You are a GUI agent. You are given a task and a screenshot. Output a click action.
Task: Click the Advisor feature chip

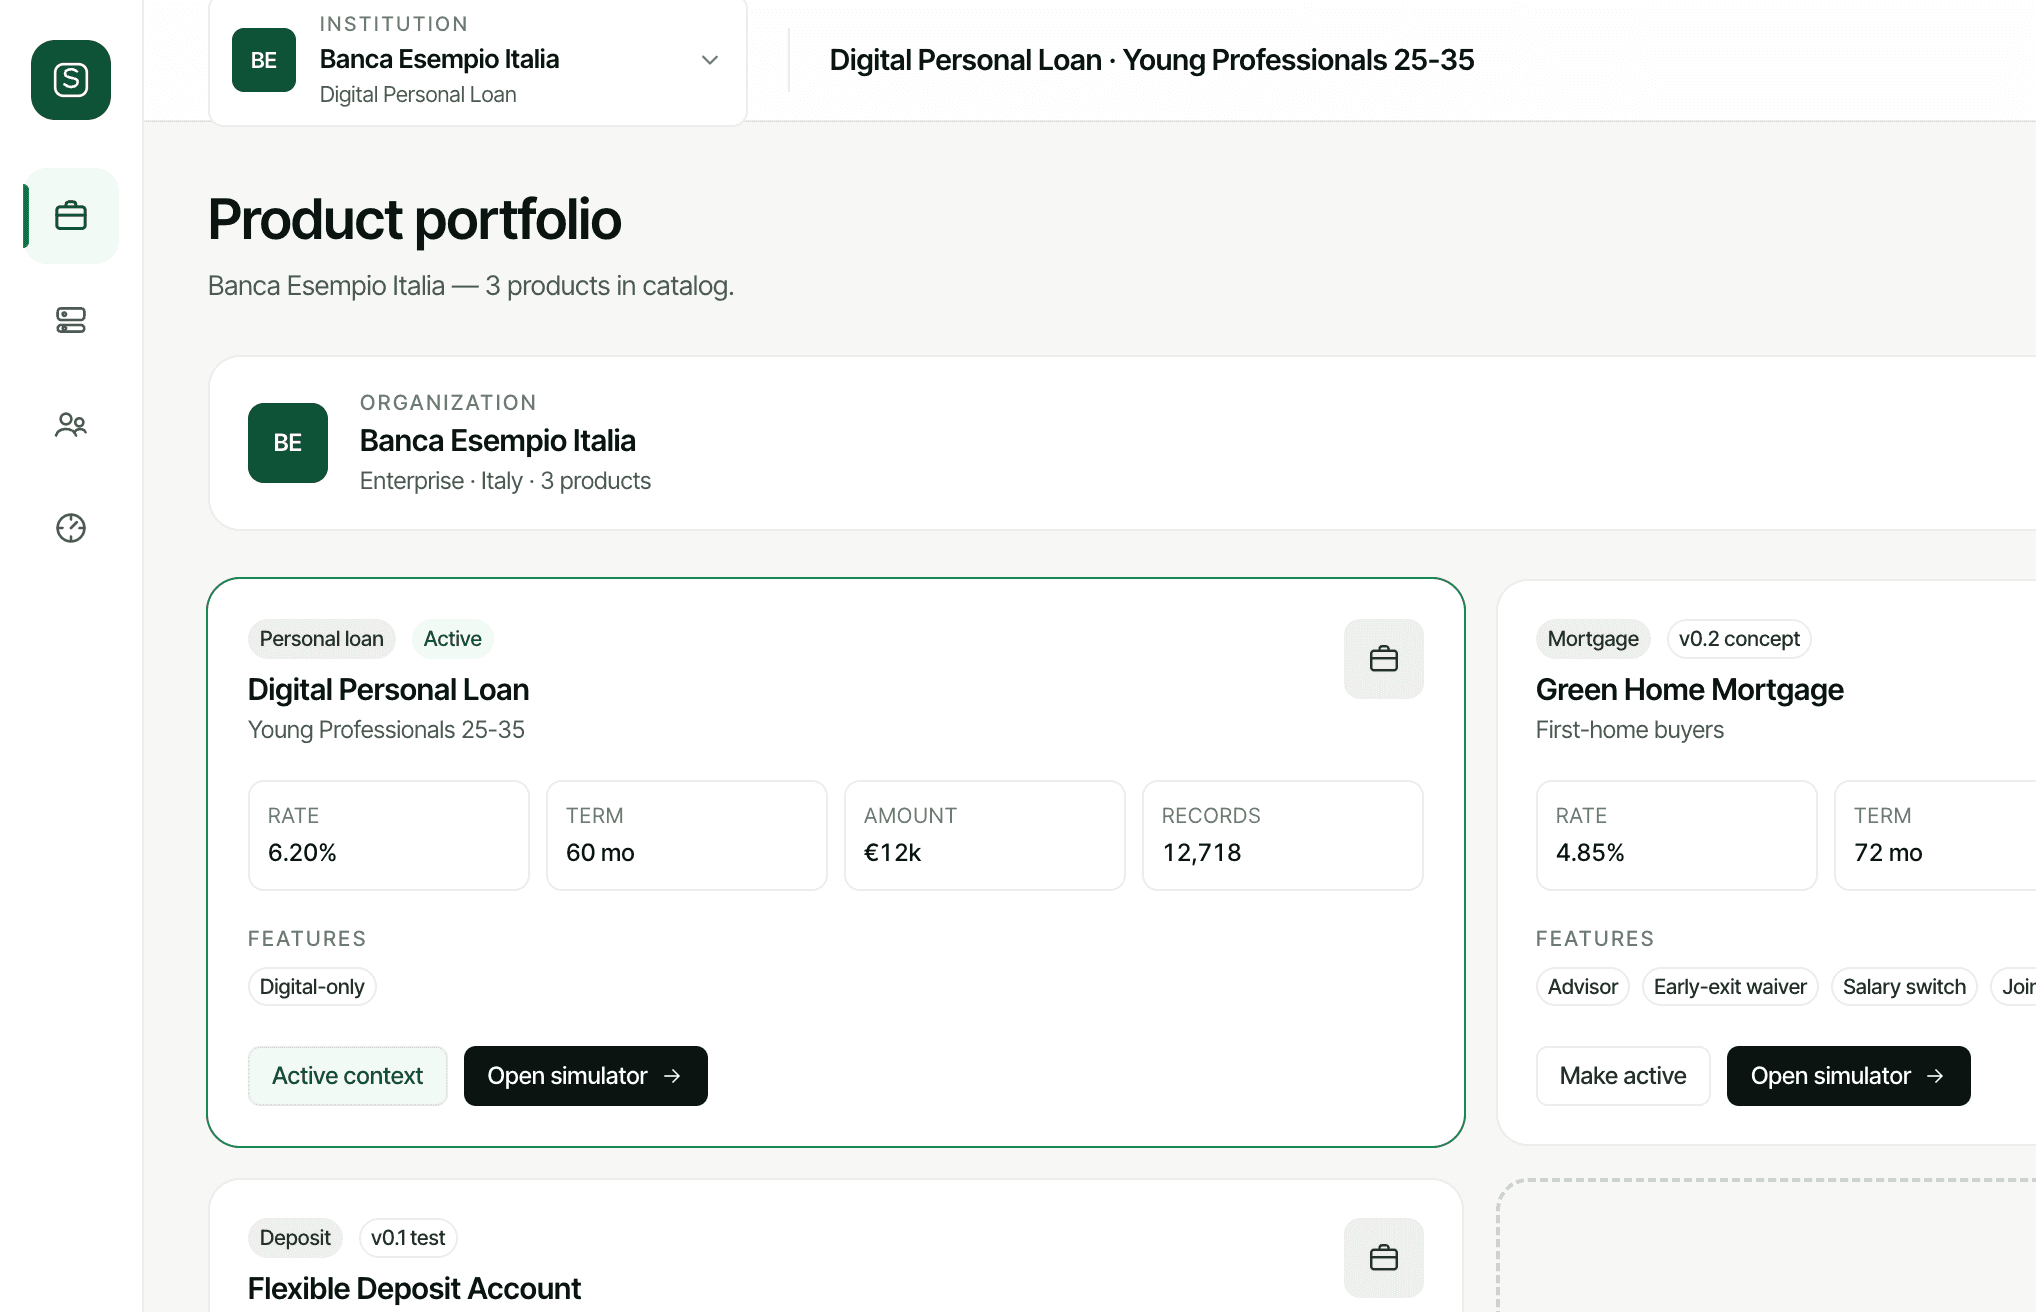pyautogui.click(x=1583, y=987)
